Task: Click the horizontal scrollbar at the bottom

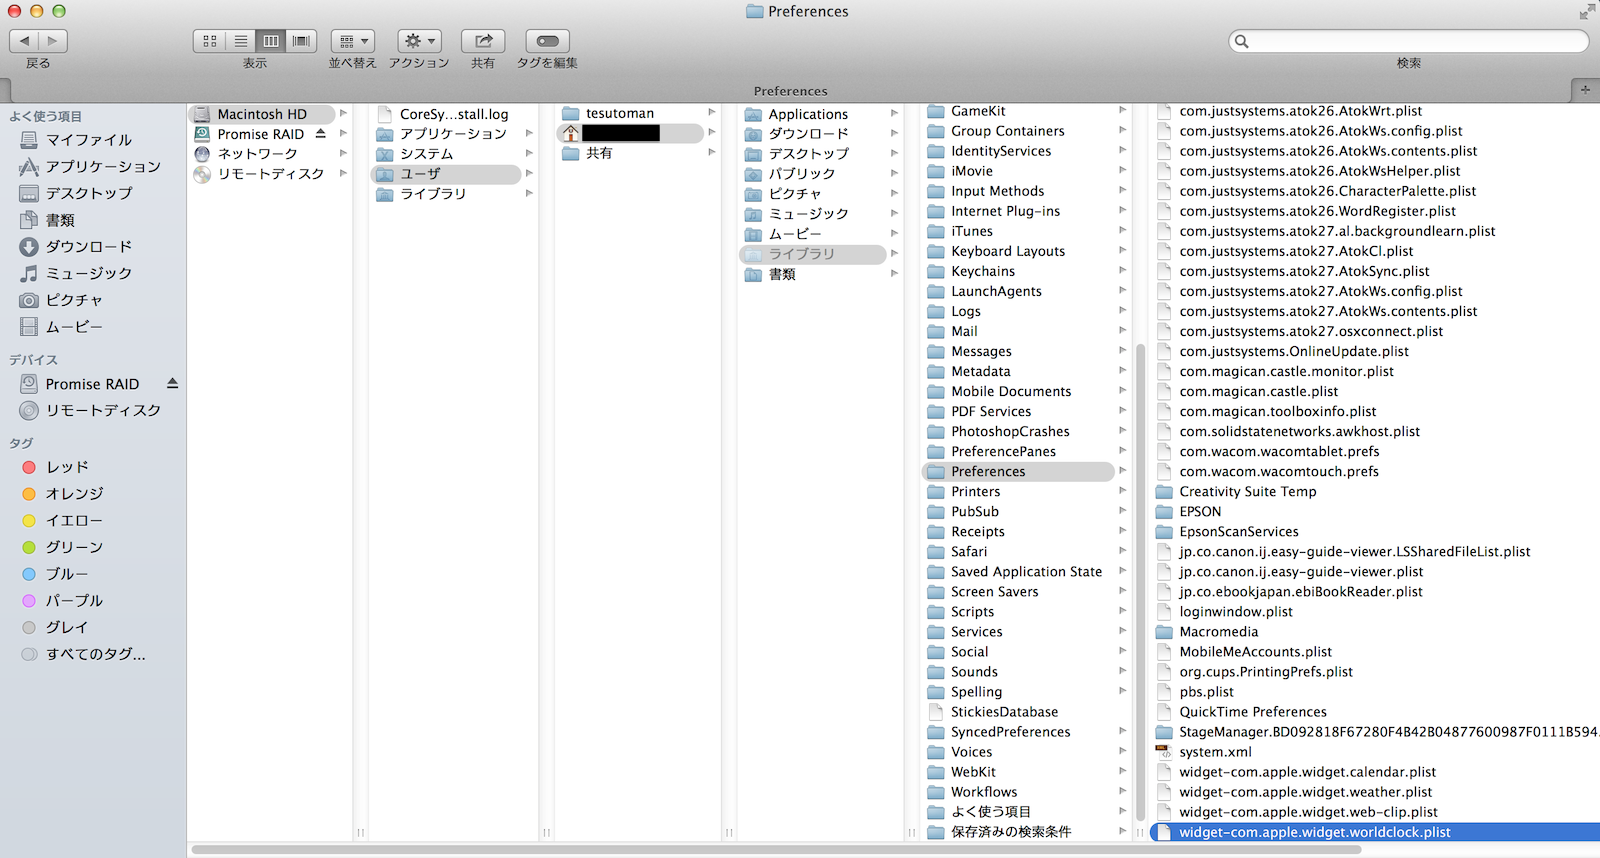Action: (x=777, y=850)
